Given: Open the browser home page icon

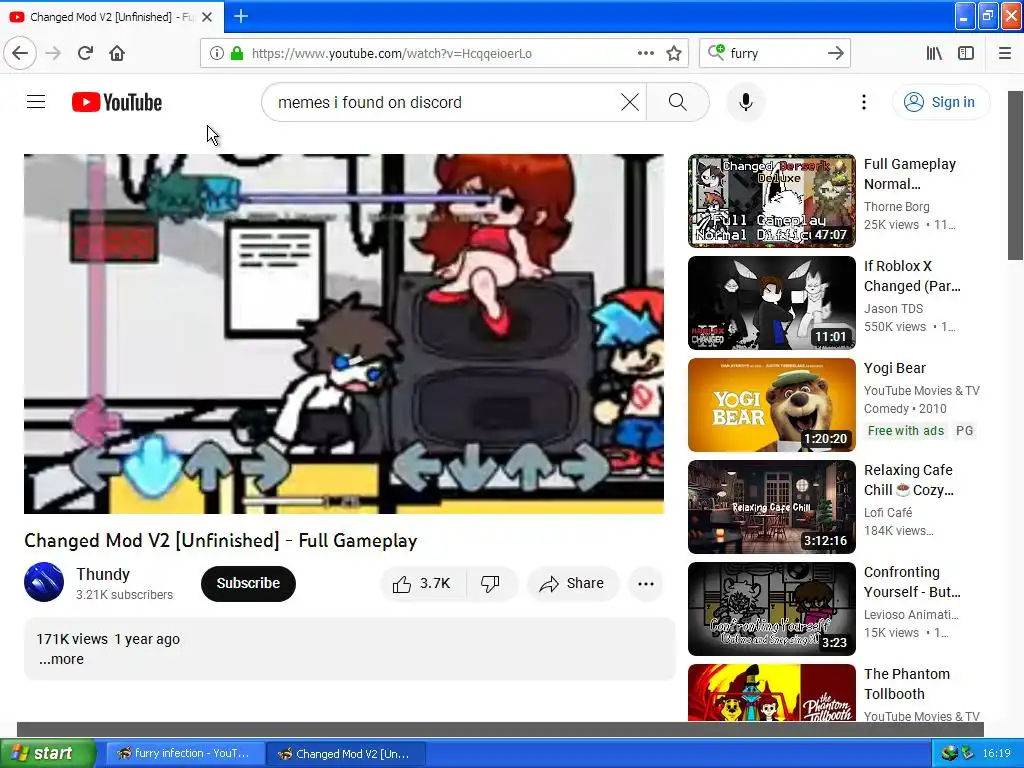Looking at the screenshot, I should click(117, 54).
